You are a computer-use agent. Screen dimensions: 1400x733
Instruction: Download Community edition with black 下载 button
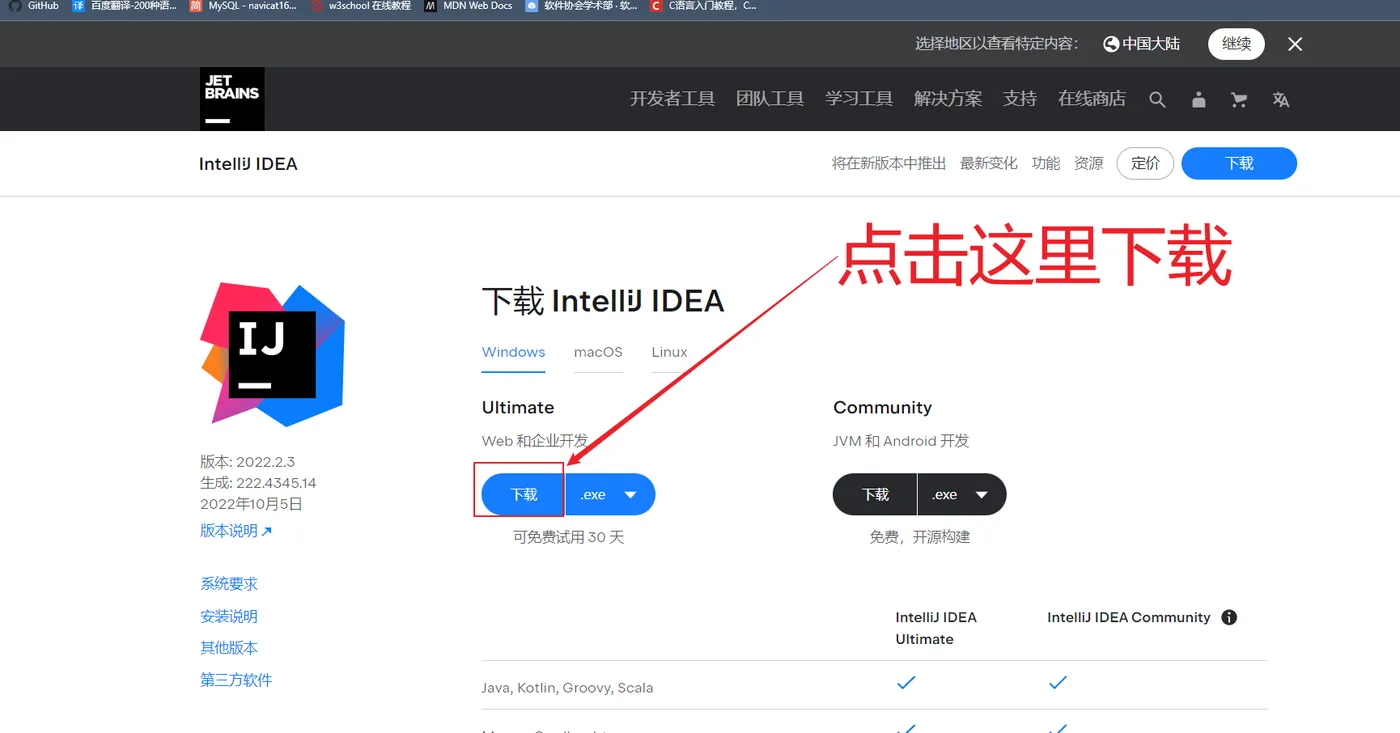tap(875, 495)
